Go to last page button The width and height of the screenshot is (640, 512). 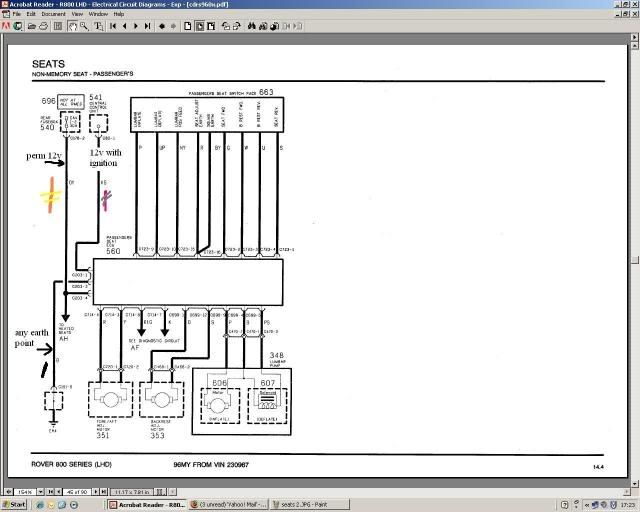coord(147,26)
